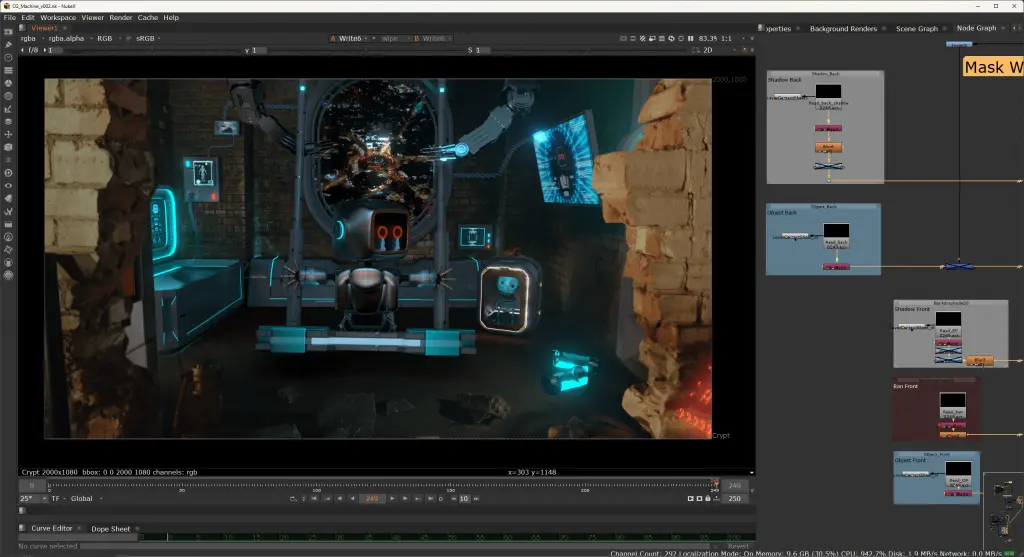Open the Render menu
The image size is (1024, 557).
120,18
